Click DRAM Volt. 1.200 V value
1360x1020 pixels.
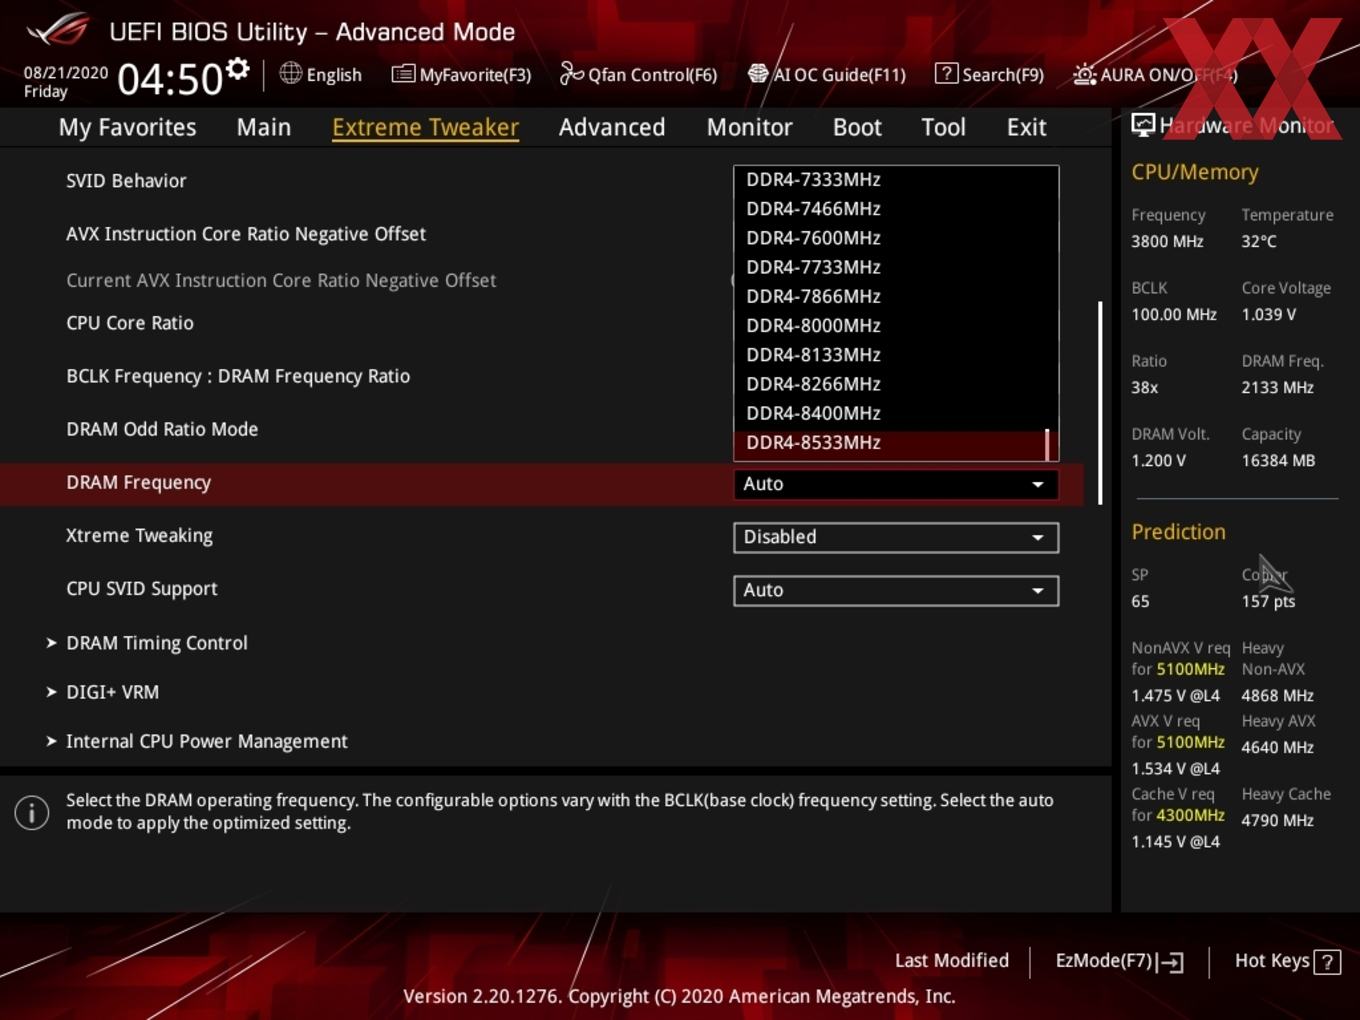tap(1159, 460)
